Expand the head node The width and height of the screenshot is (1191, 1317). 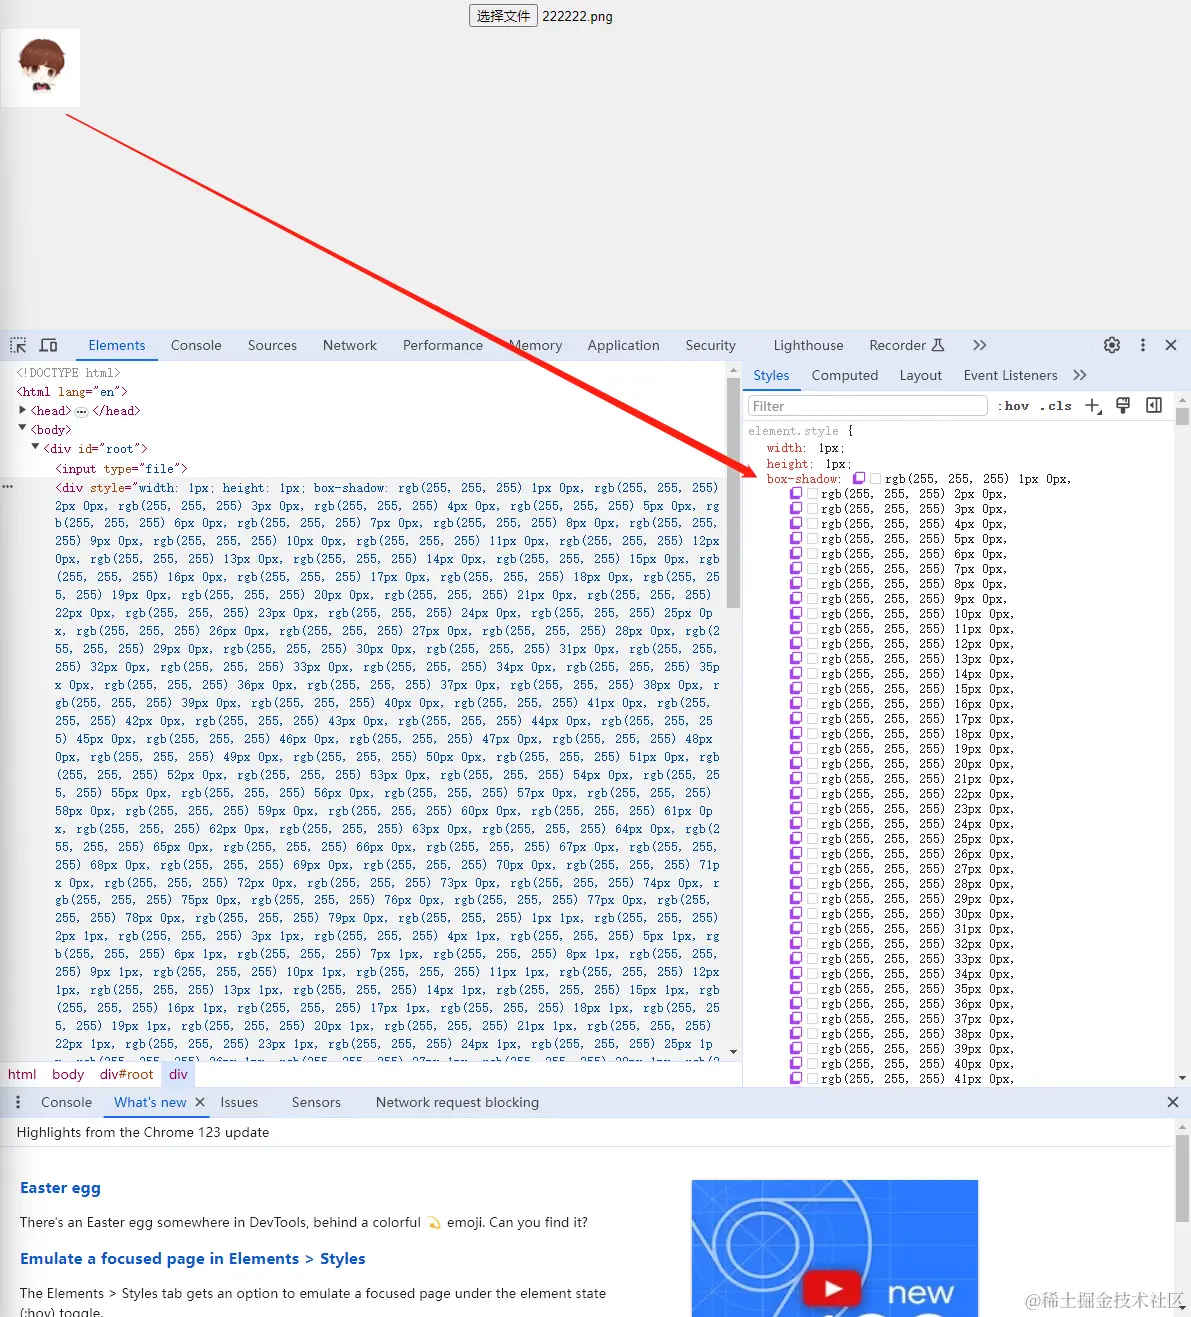coord(22,410)
